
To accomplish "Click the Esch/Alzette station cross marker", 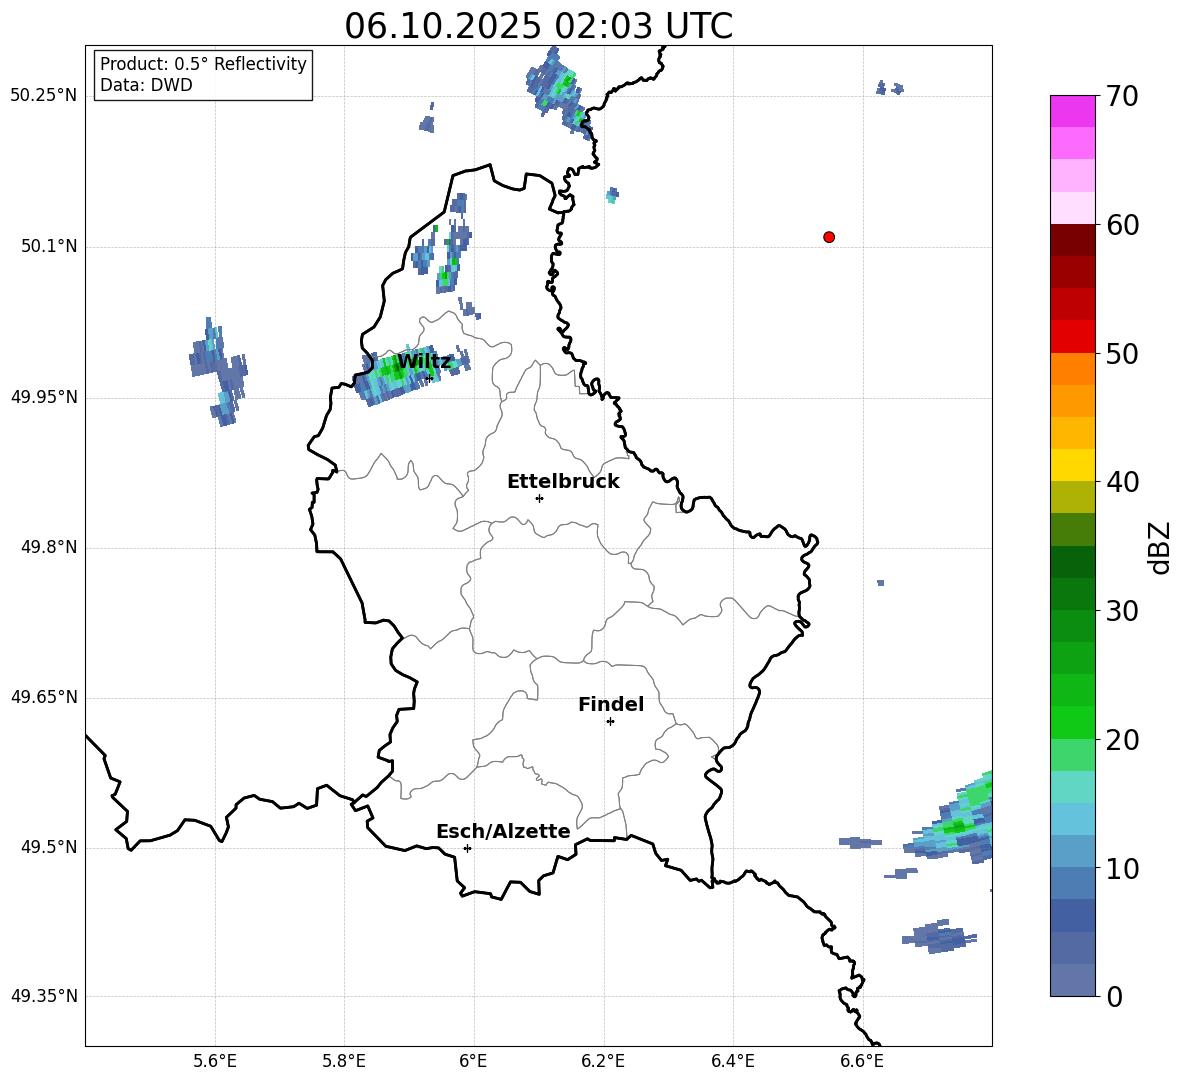I will 467,848.
